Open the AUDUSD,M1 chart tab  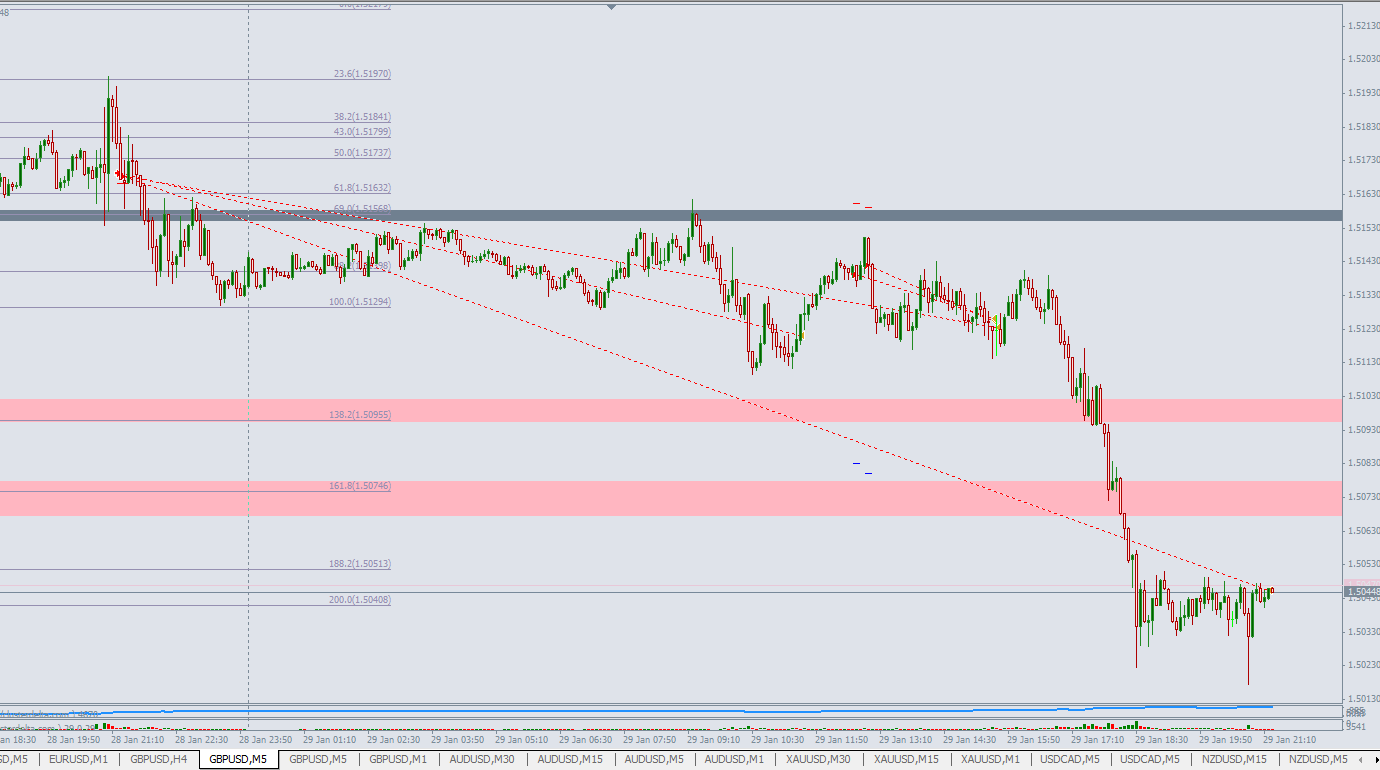click(x=734, y=760)
